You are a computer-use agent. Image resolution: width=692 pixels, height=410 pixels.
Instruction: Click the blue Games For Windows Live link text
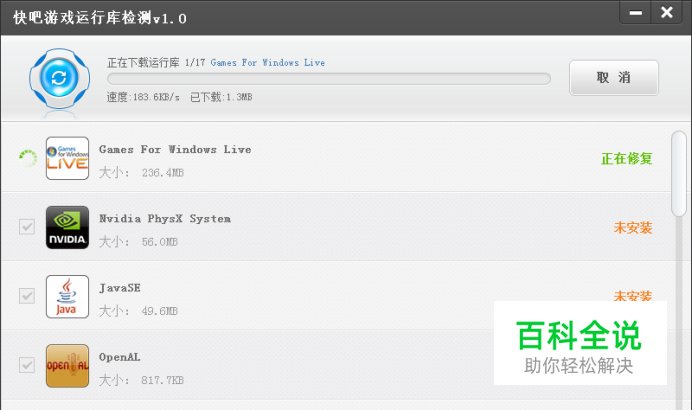[268, 63]
